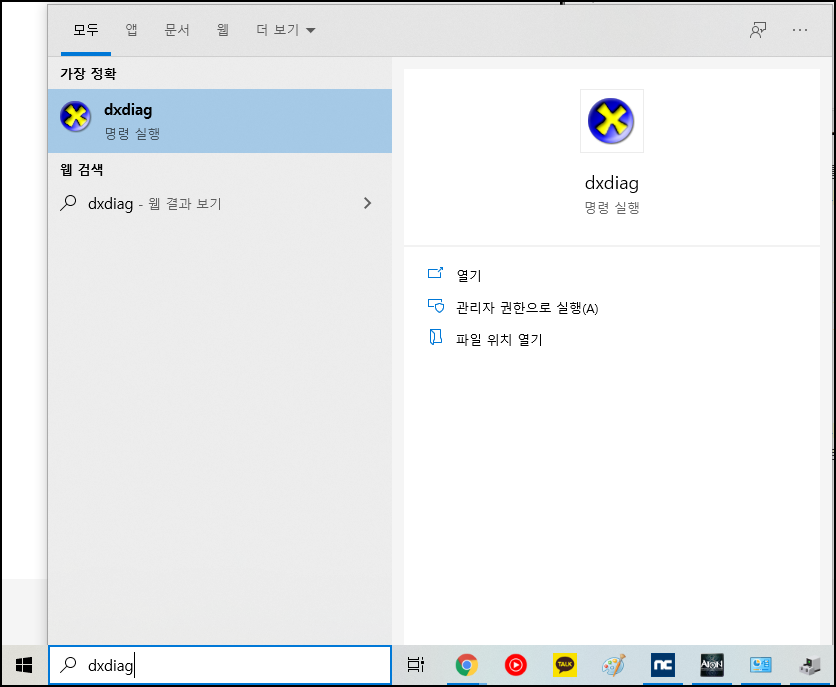Open the Paint palette app in taskbar
The height and width of the screenshot is (687, 836).
614,665
